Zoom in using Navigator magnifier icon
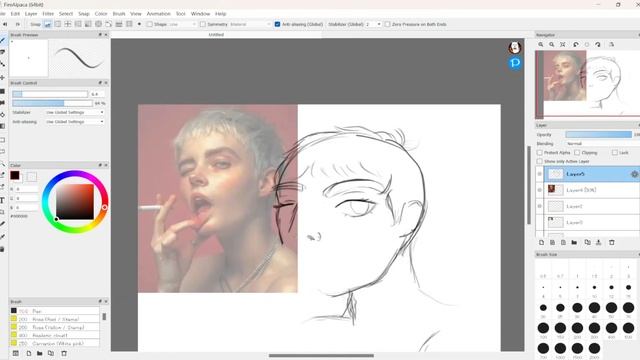 (x=541, y=44)
